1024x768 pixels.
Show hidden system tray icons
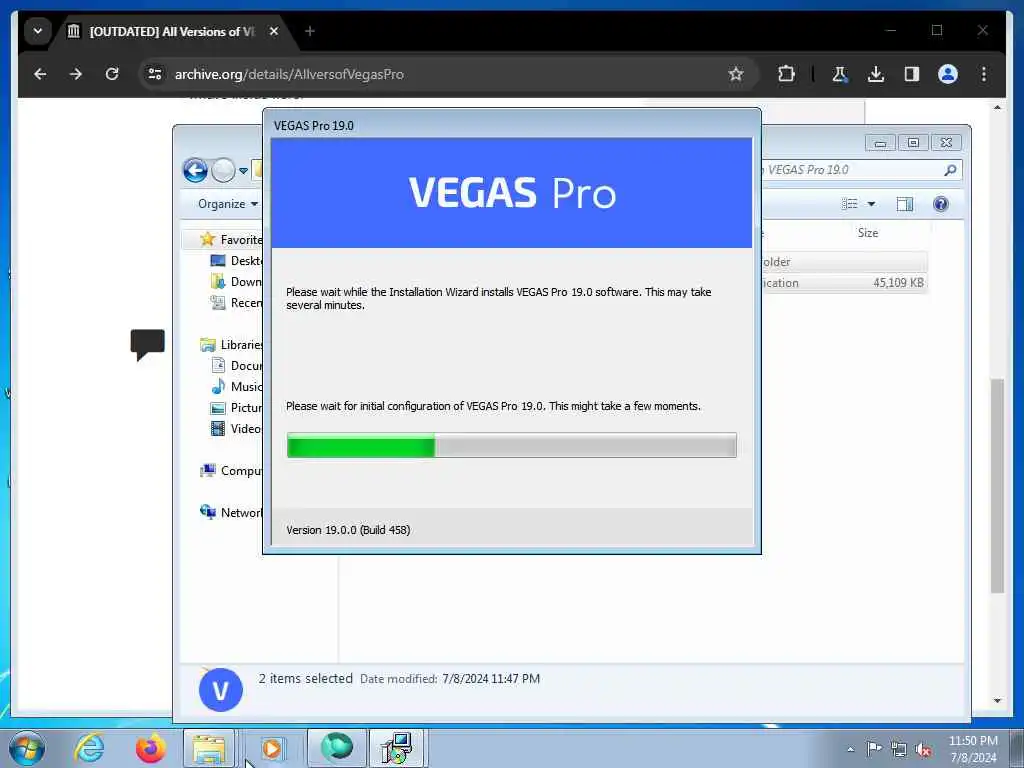pyautogui.click(x=850, y=749)
